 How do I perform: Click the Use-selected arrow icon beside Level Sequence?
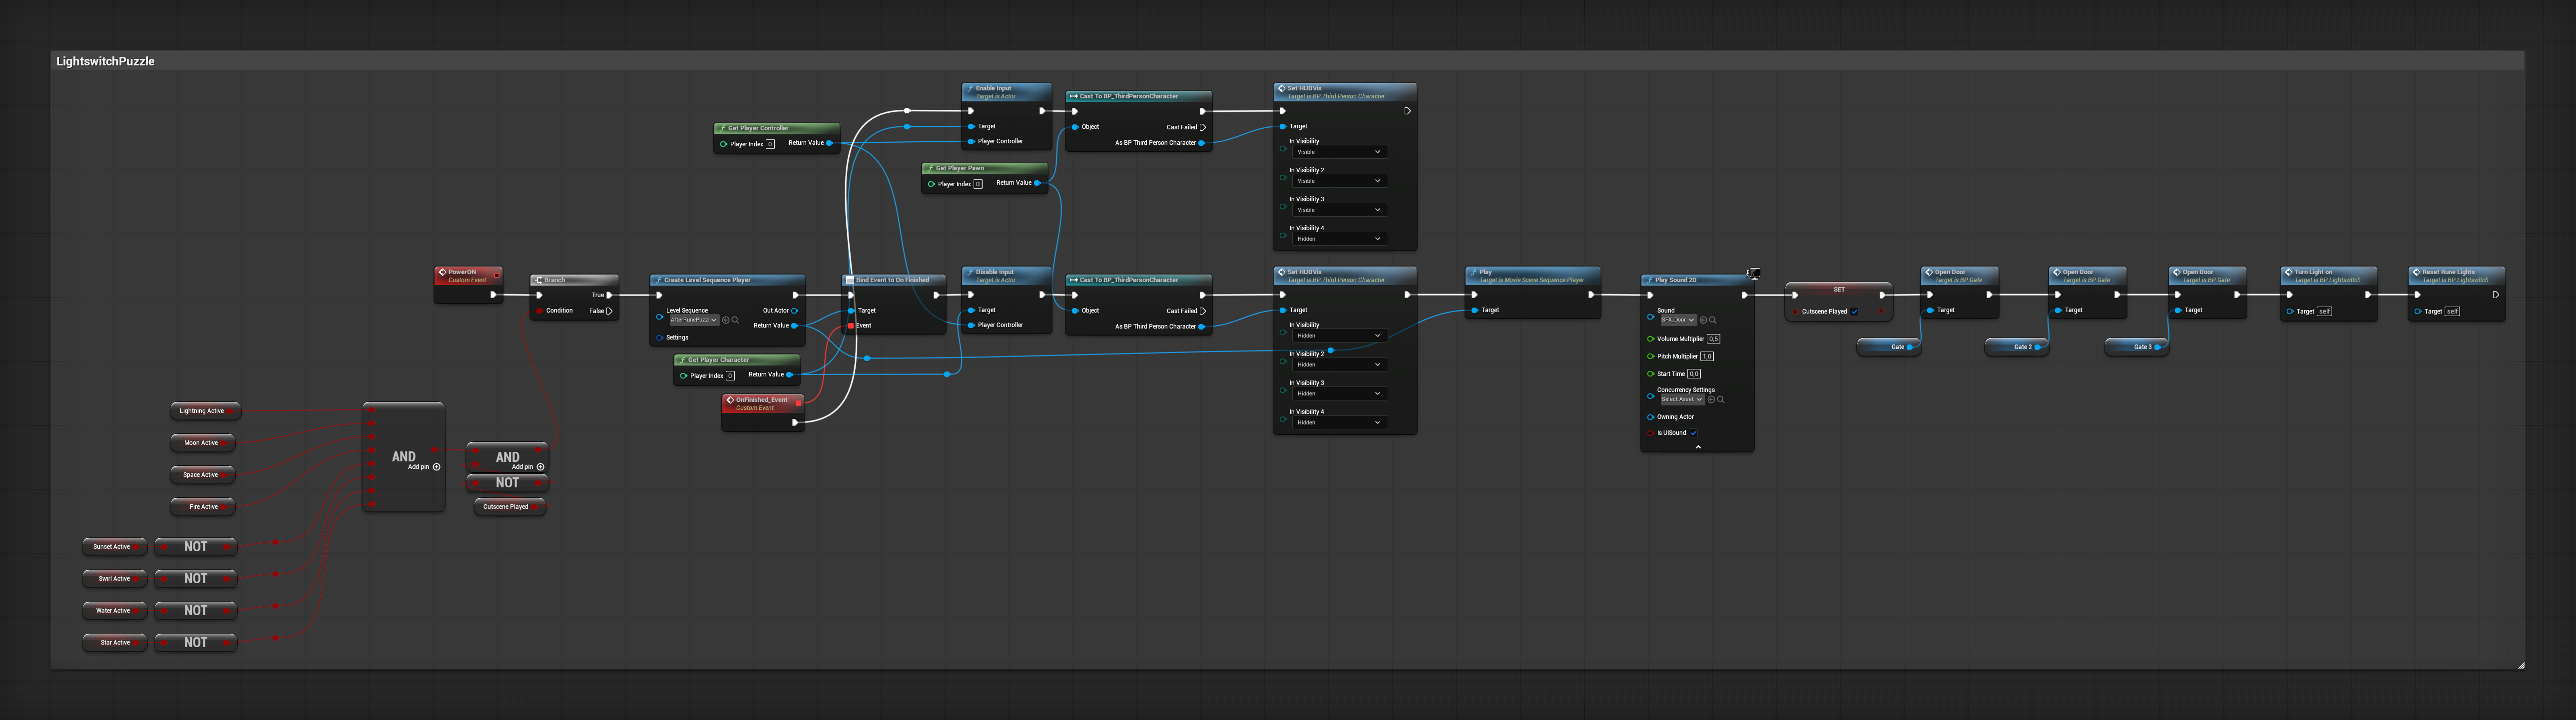click(726, 320)
